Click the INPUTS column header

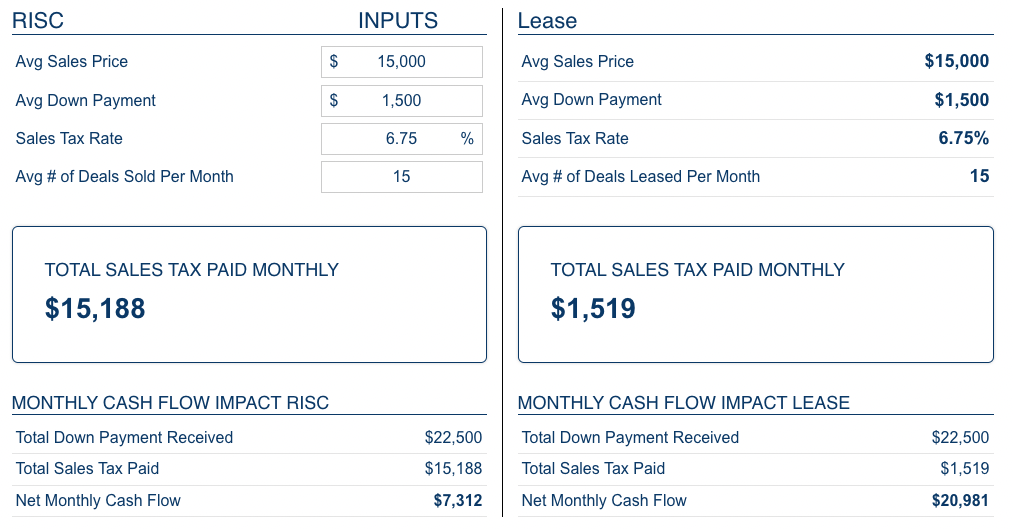(398, 21)
